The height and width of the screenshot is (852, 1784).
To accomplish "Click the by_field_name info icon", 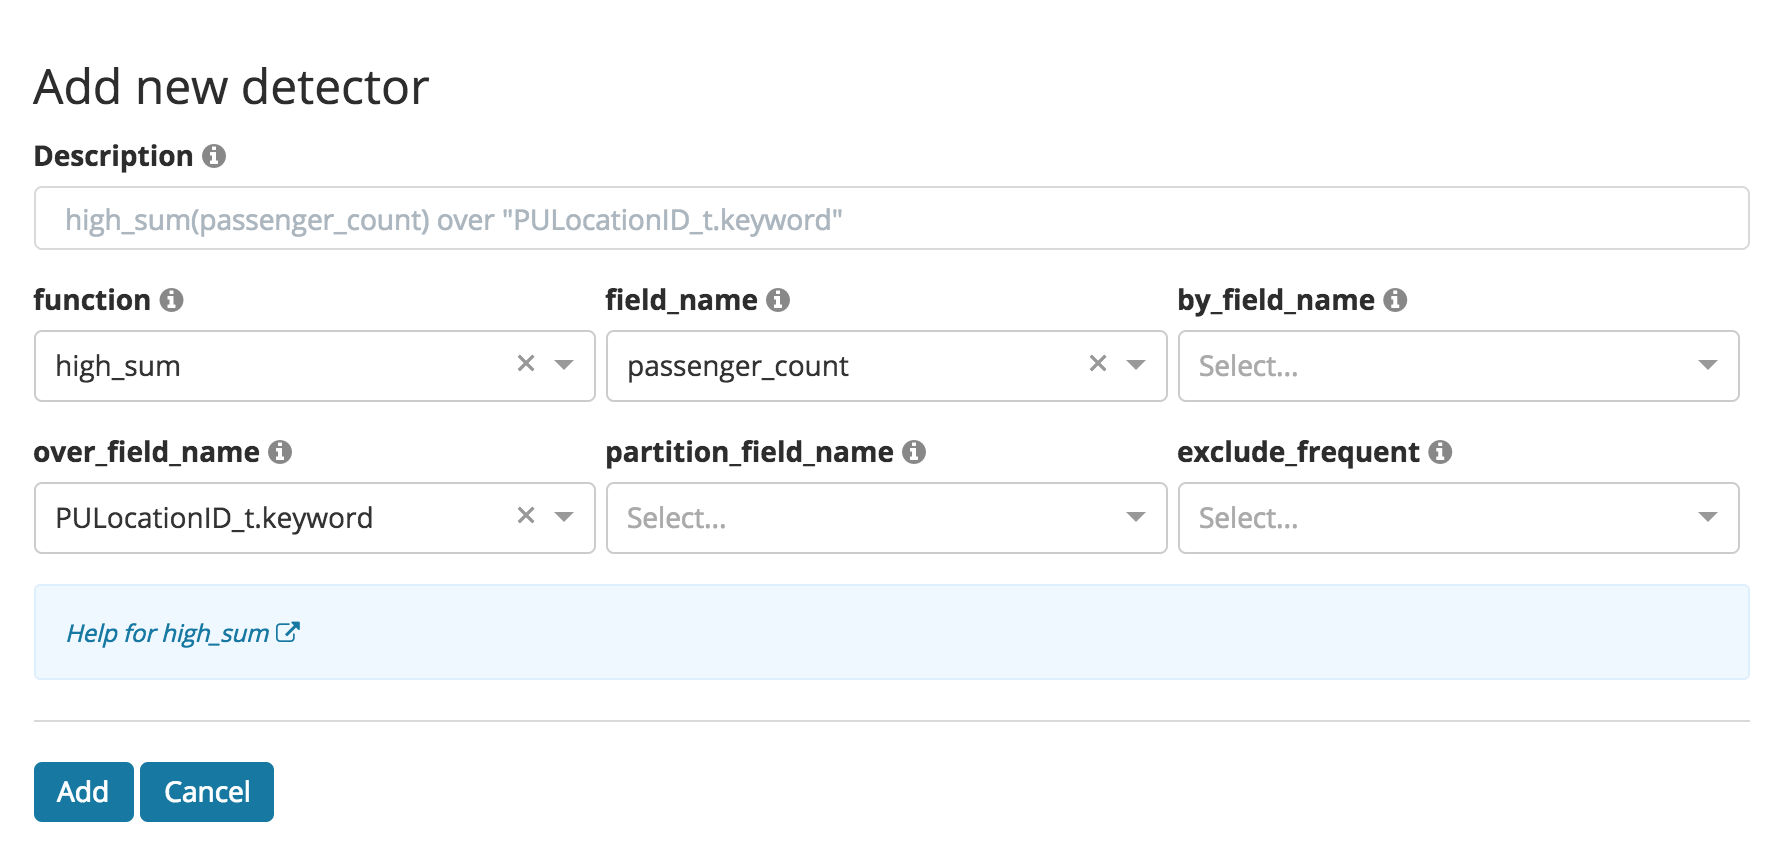I will (1397, 300).
